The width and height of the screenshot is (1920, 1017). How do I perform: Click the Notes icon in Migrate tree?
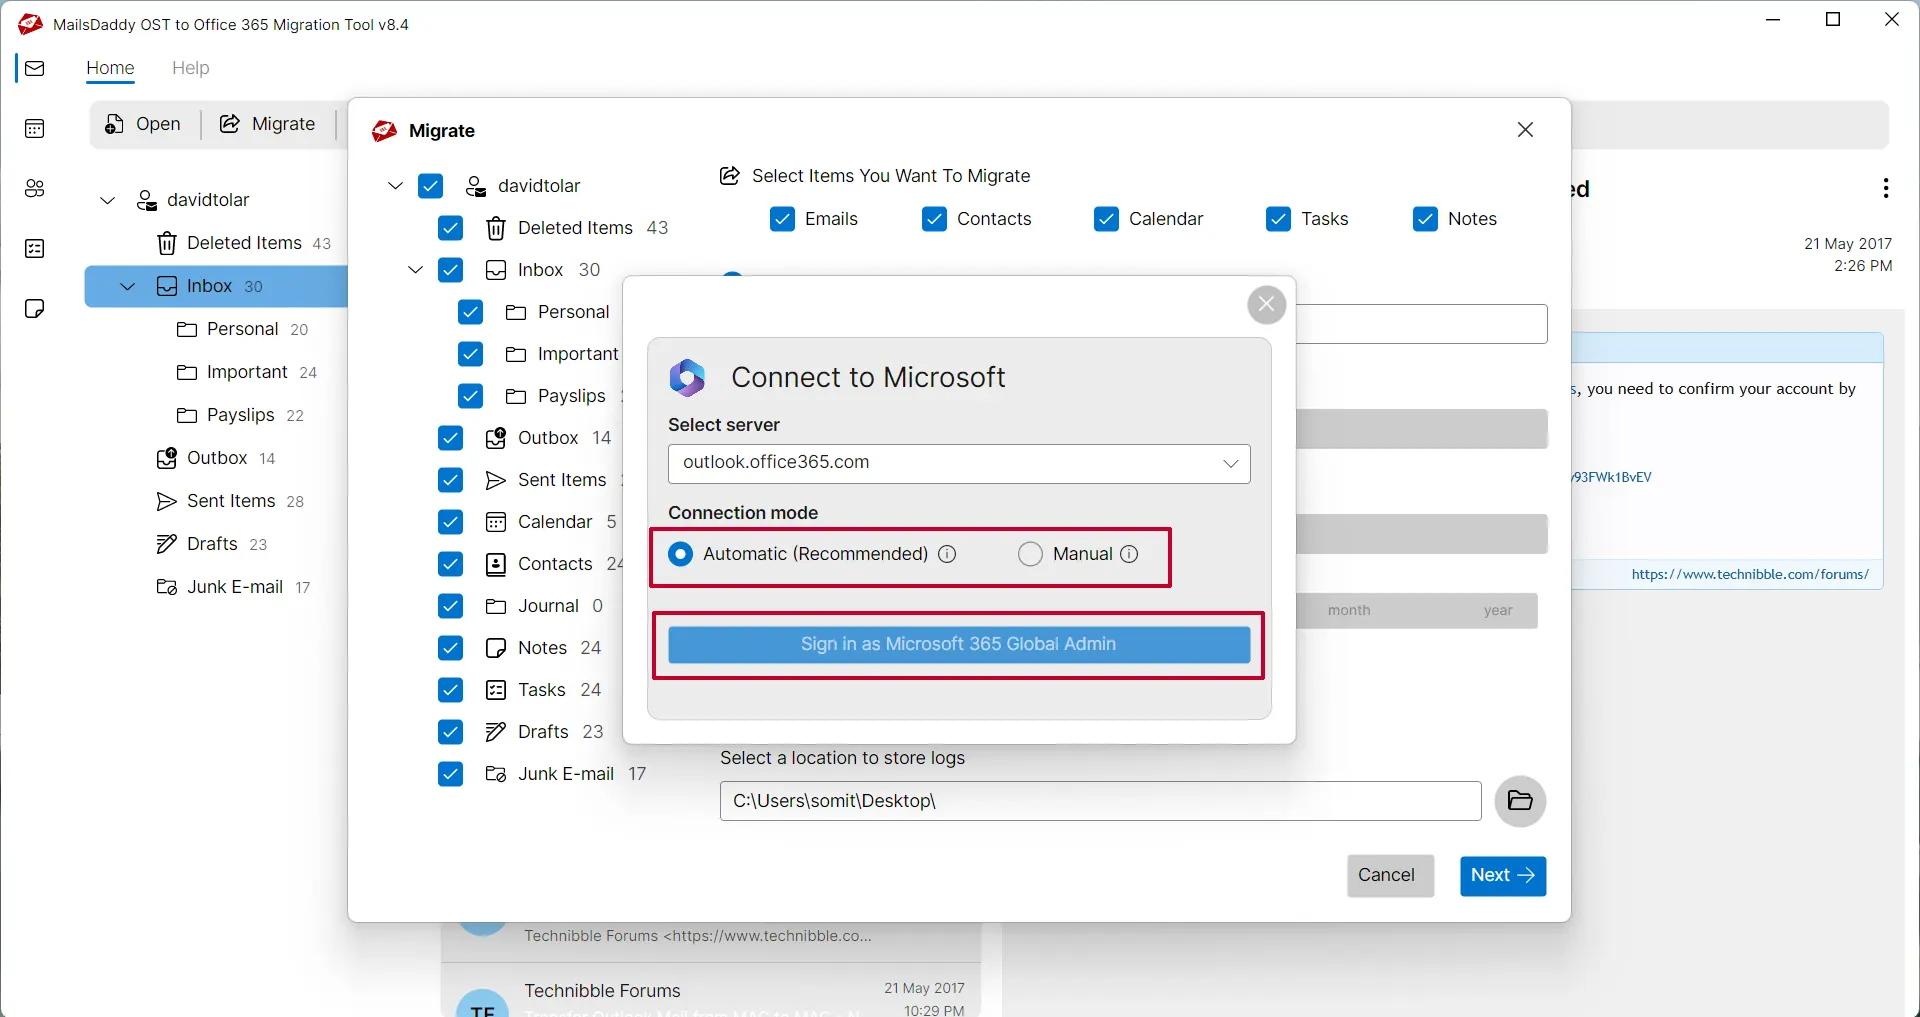[x=495, y=648]
